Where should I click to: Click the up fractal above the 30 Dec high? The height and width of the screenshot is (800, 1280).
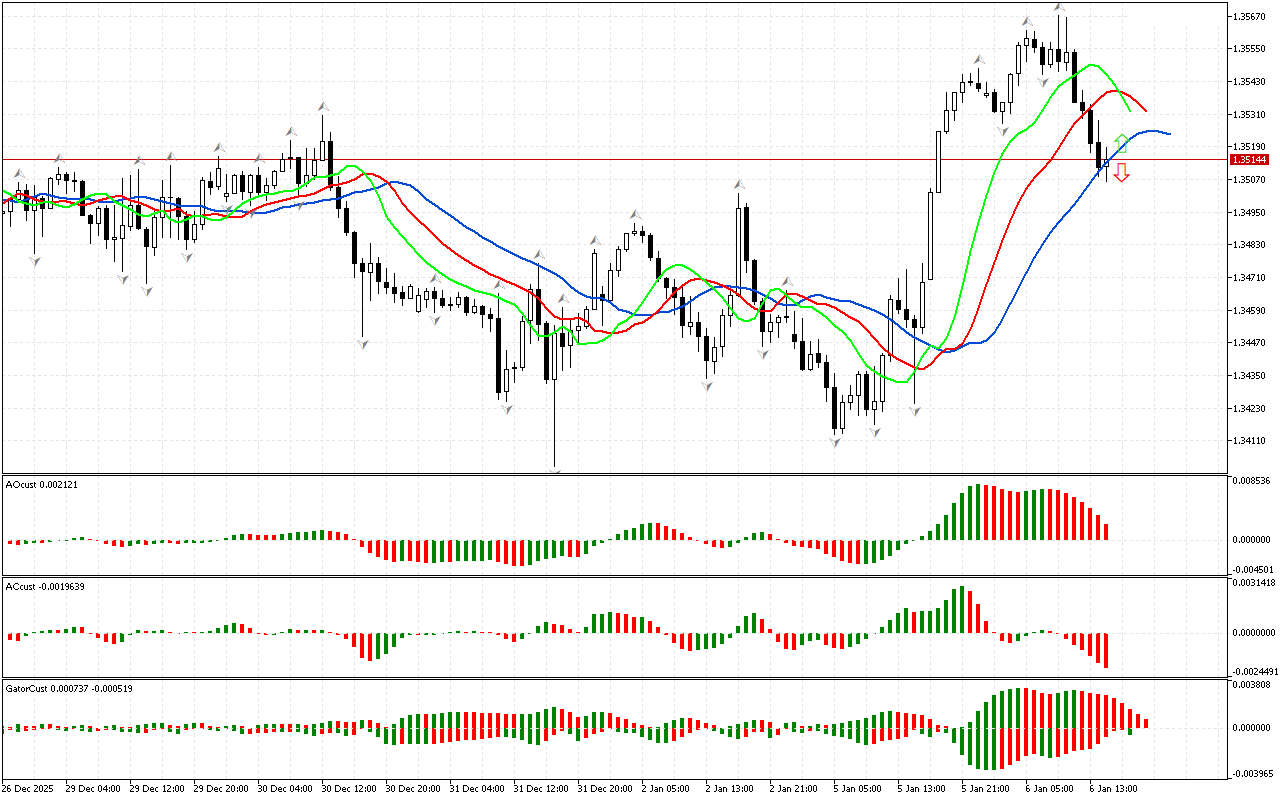click(x=323, y=105)
